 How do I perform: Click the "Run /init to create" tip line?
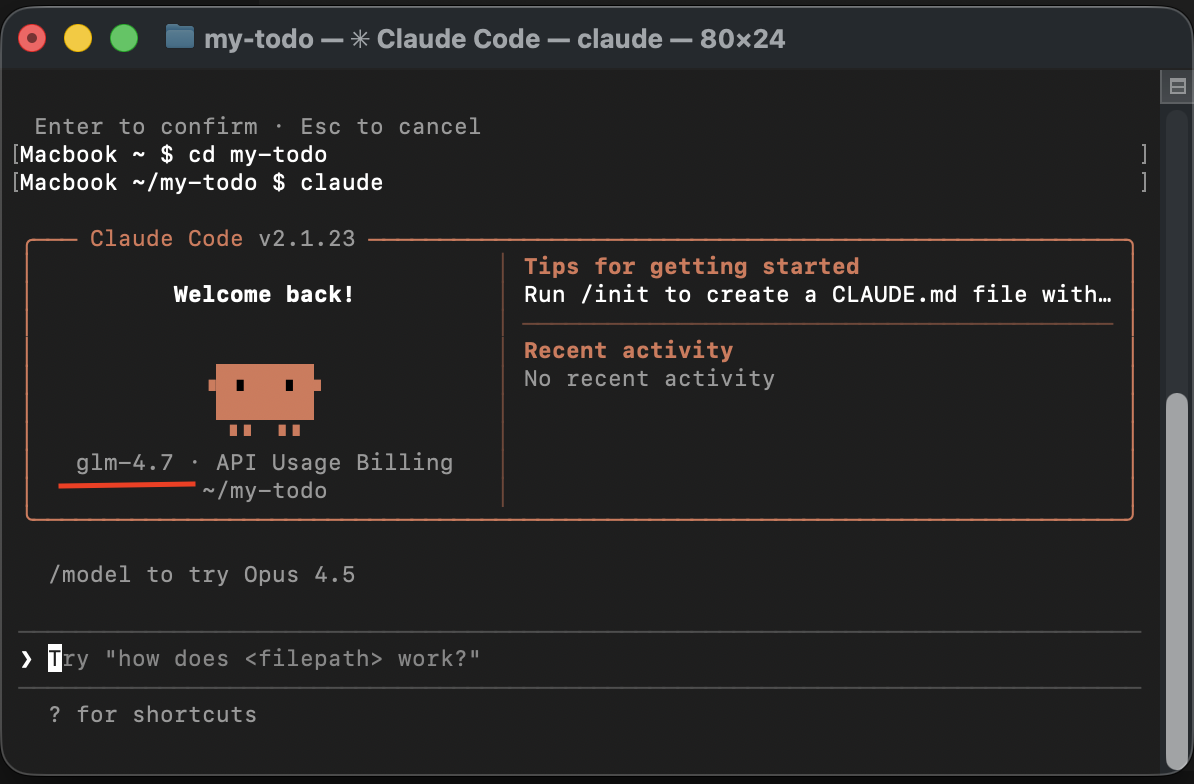point(817,295)
